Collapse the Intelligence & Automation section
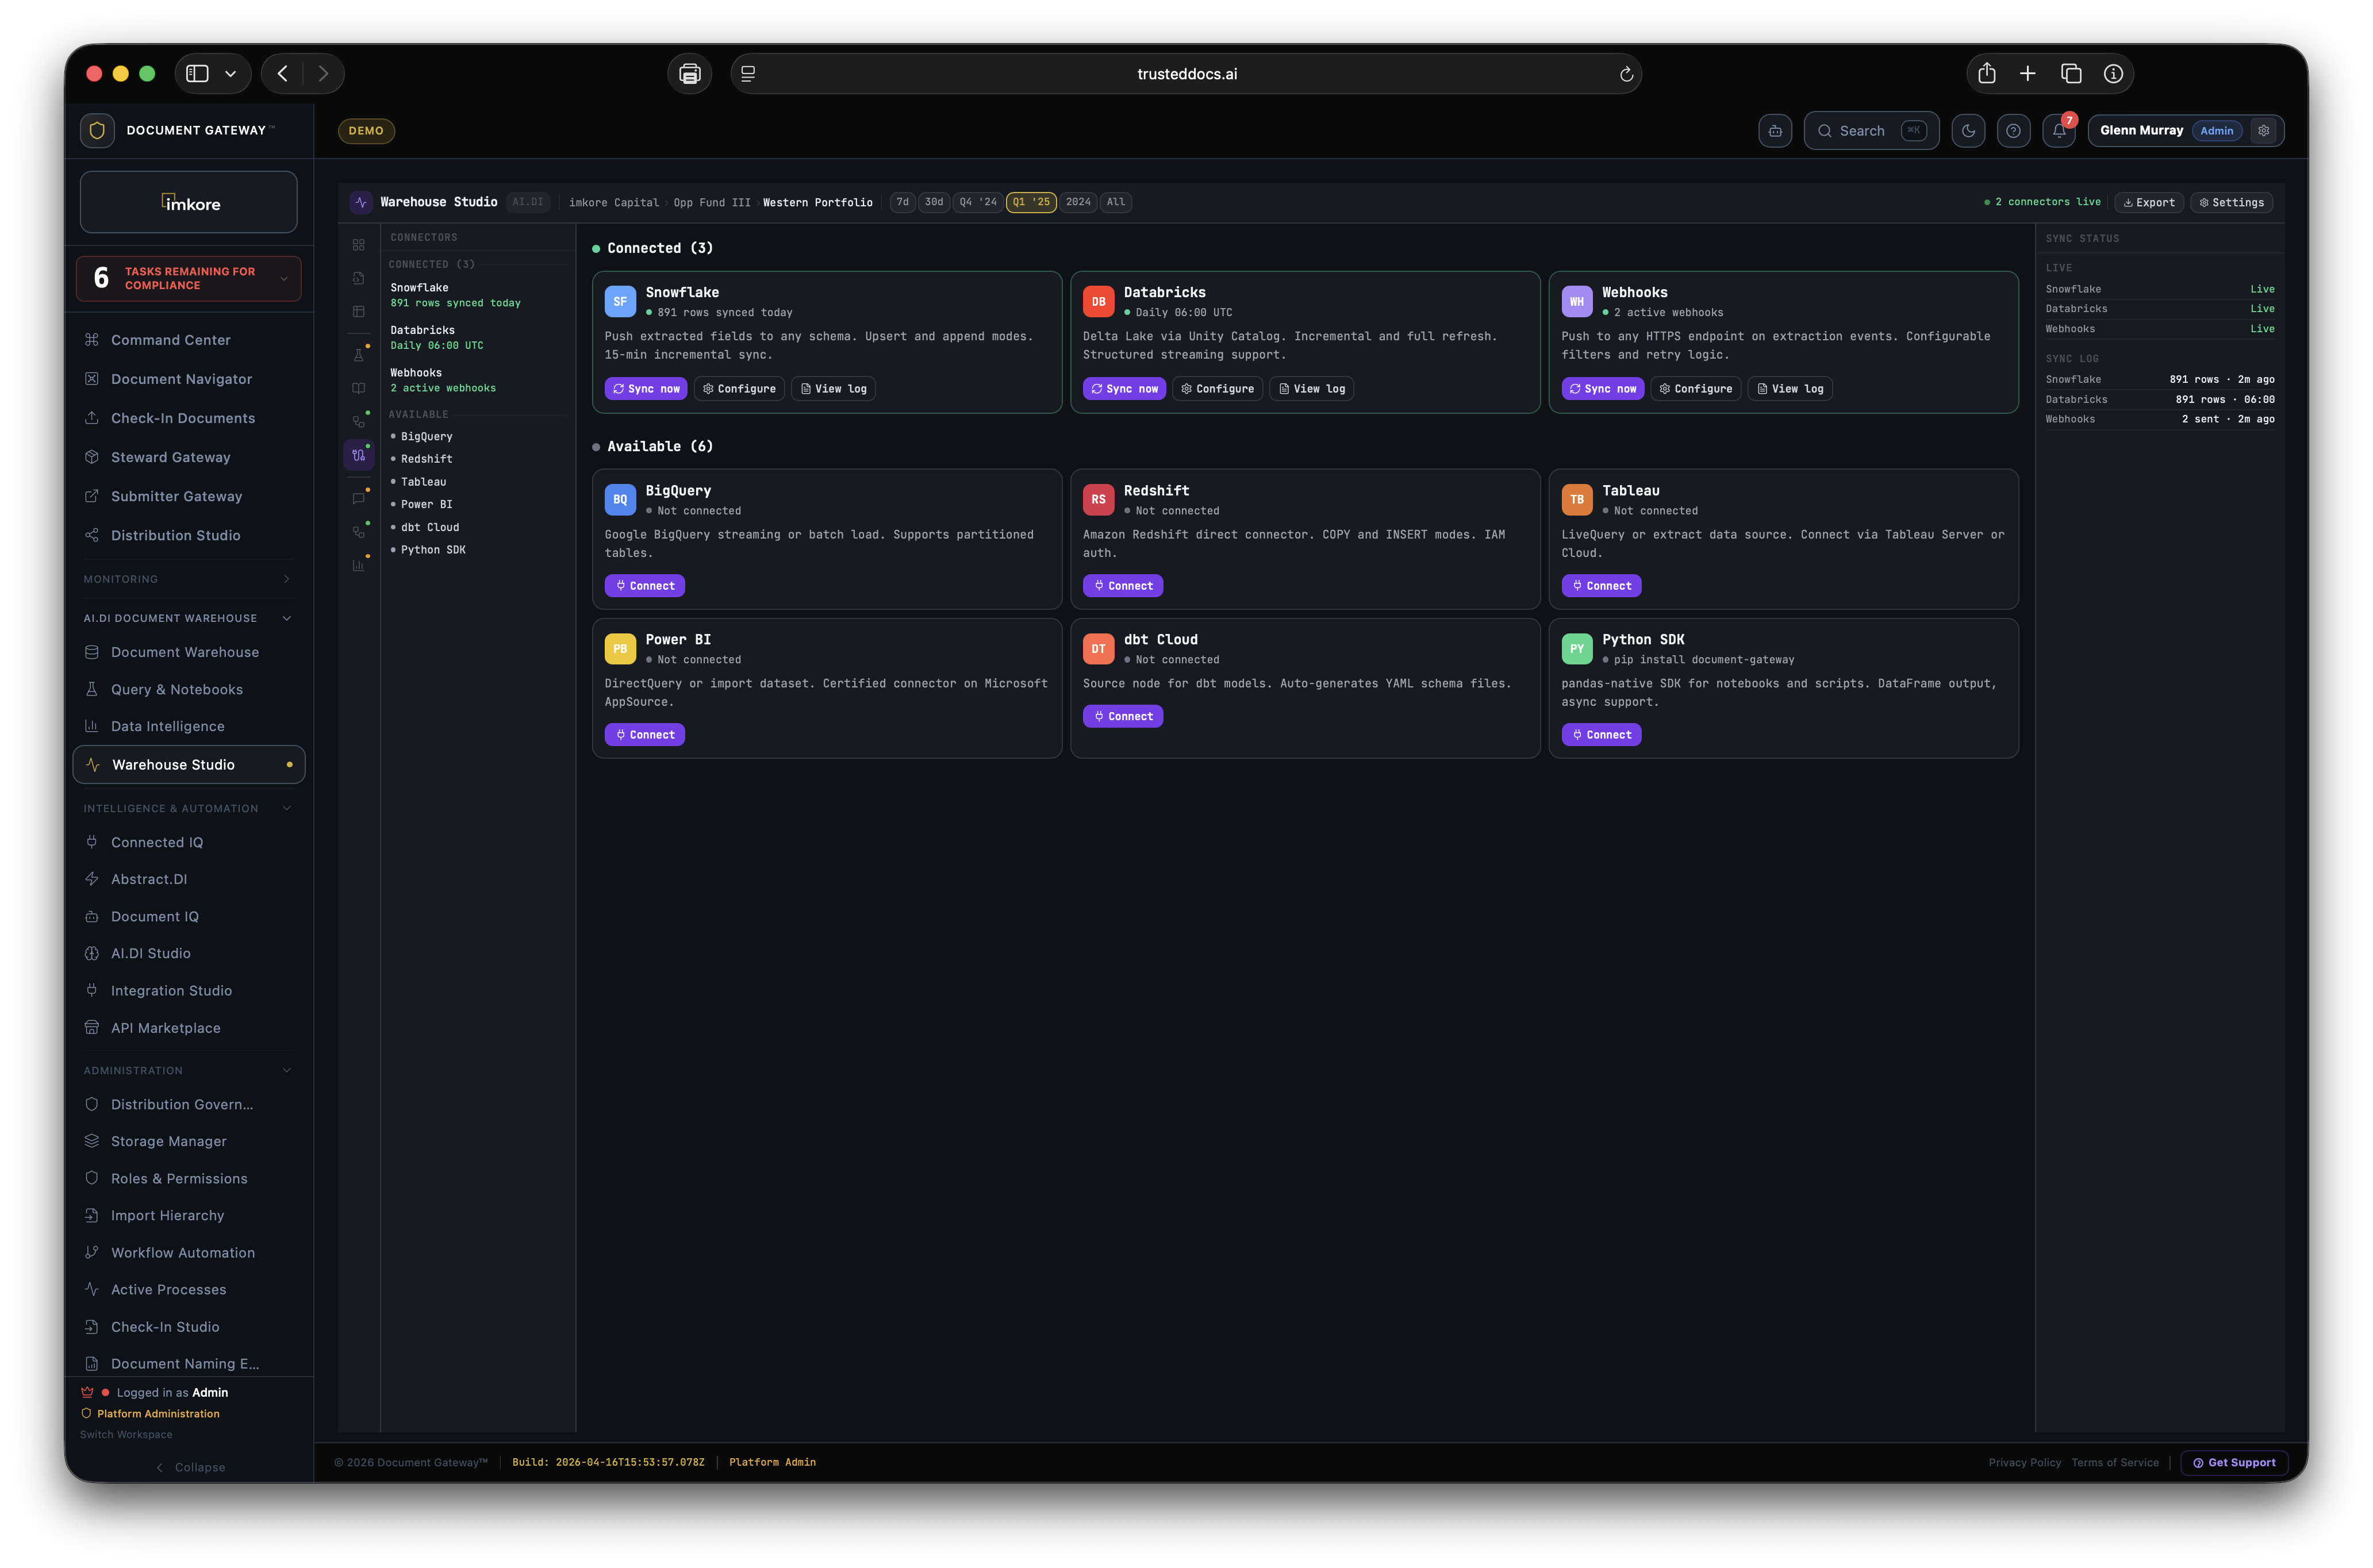This screenshot has width=2373, height=1568. 189,808
